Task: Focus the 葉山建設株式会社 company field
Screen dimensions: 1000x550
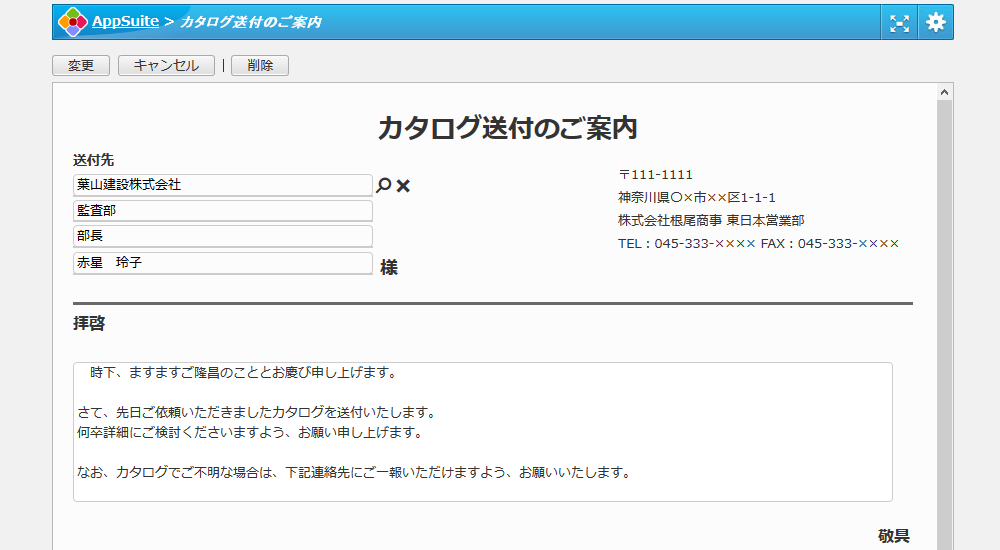Action: [x=222, y=185]
